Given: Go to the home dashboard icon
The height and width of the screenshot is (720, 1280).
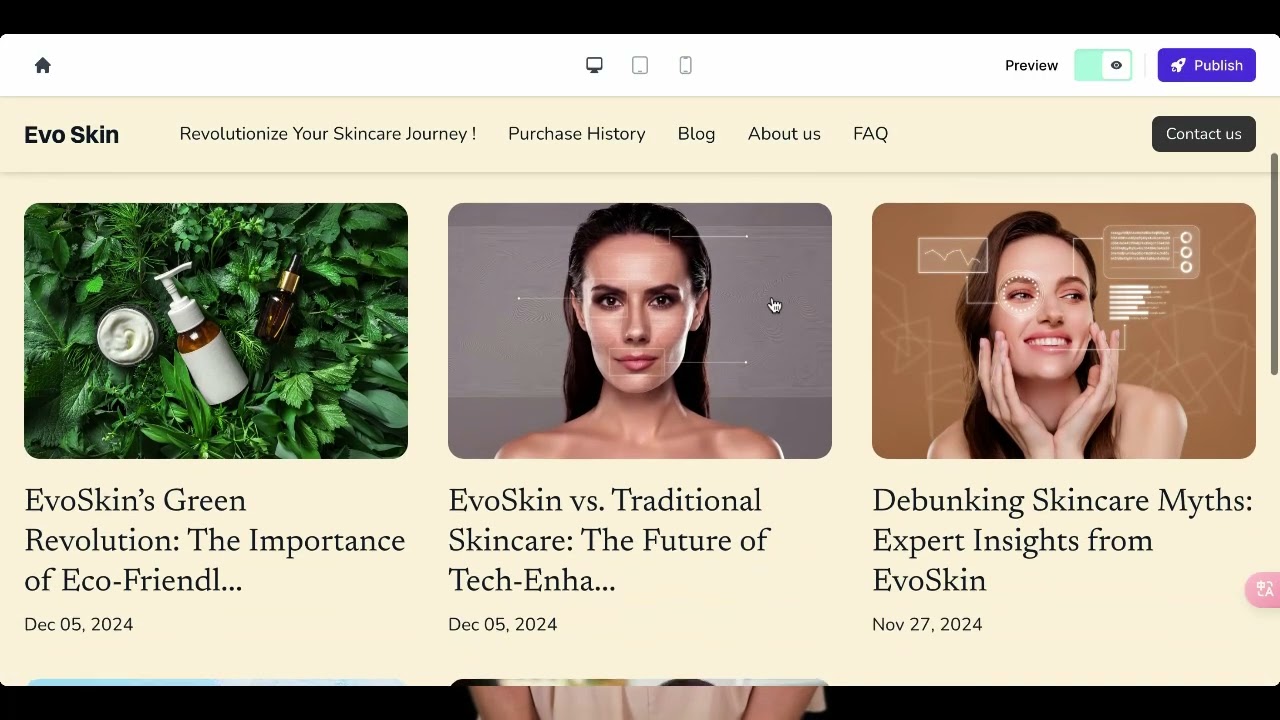Looking at the screenshot, I should coord(42,65).
